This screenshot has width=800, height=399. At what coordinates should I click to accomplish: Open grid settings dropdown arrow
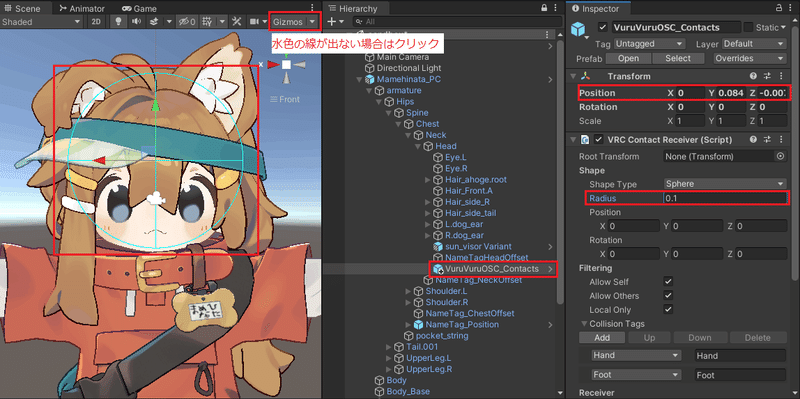pos(222,21)
